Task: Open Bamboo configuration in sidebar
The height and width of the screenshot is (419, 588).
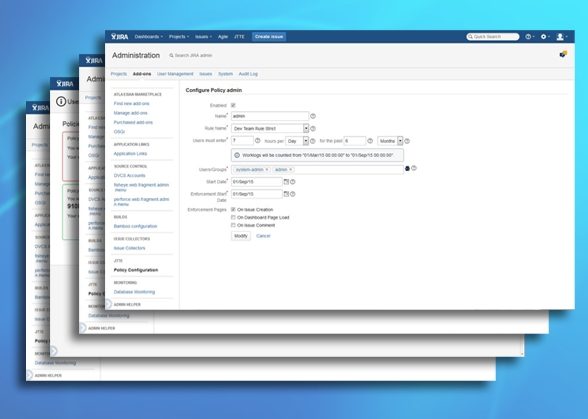Action: 135,226
